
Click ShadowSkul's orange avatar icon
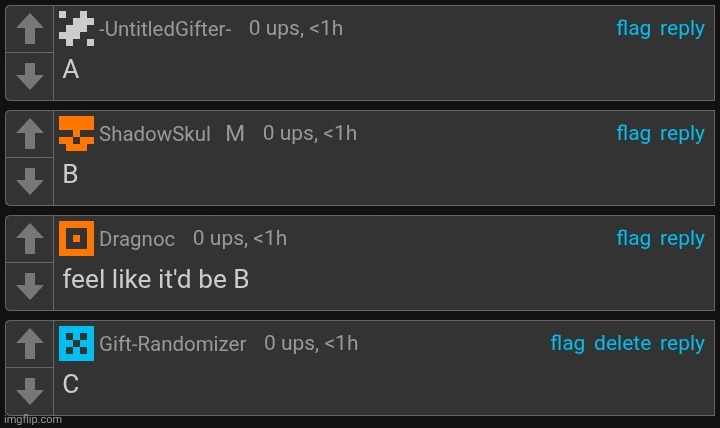tap(77, 133)
